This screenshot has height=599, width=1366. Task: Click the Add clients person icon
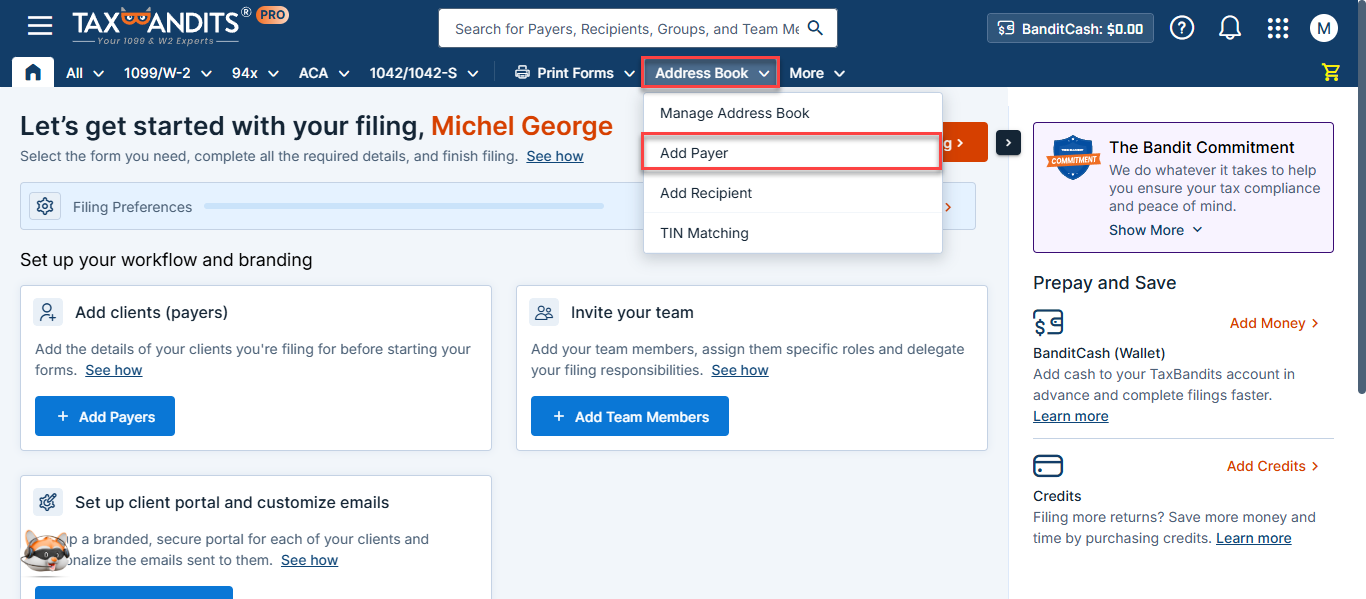coord(48,312)
